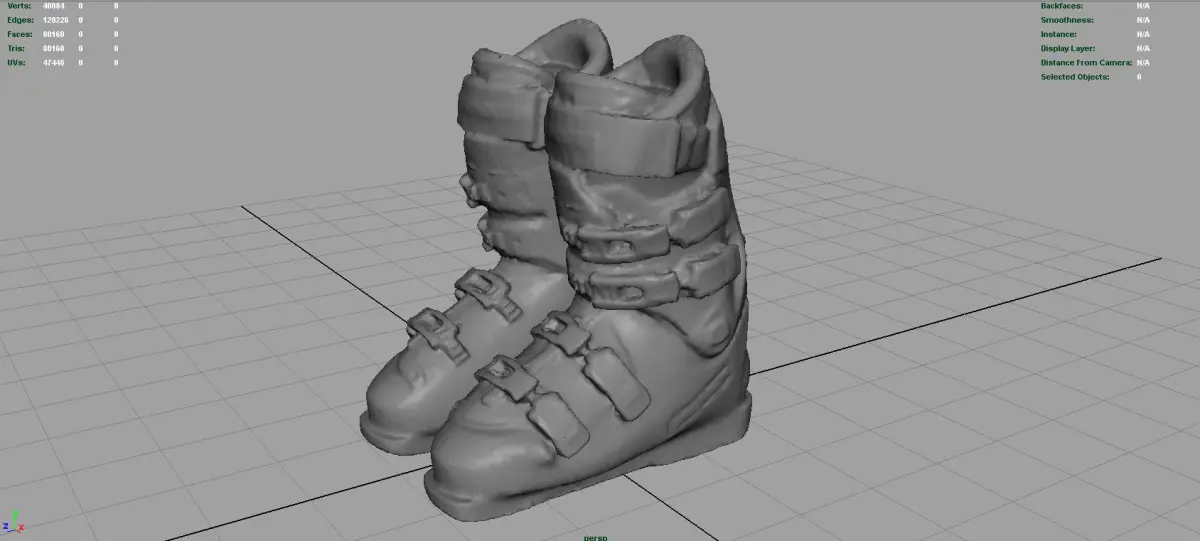Viewport: 1200px width, 541px height.
Task: Click the N/A value beside Display Layer
Action: point(1143,48)
